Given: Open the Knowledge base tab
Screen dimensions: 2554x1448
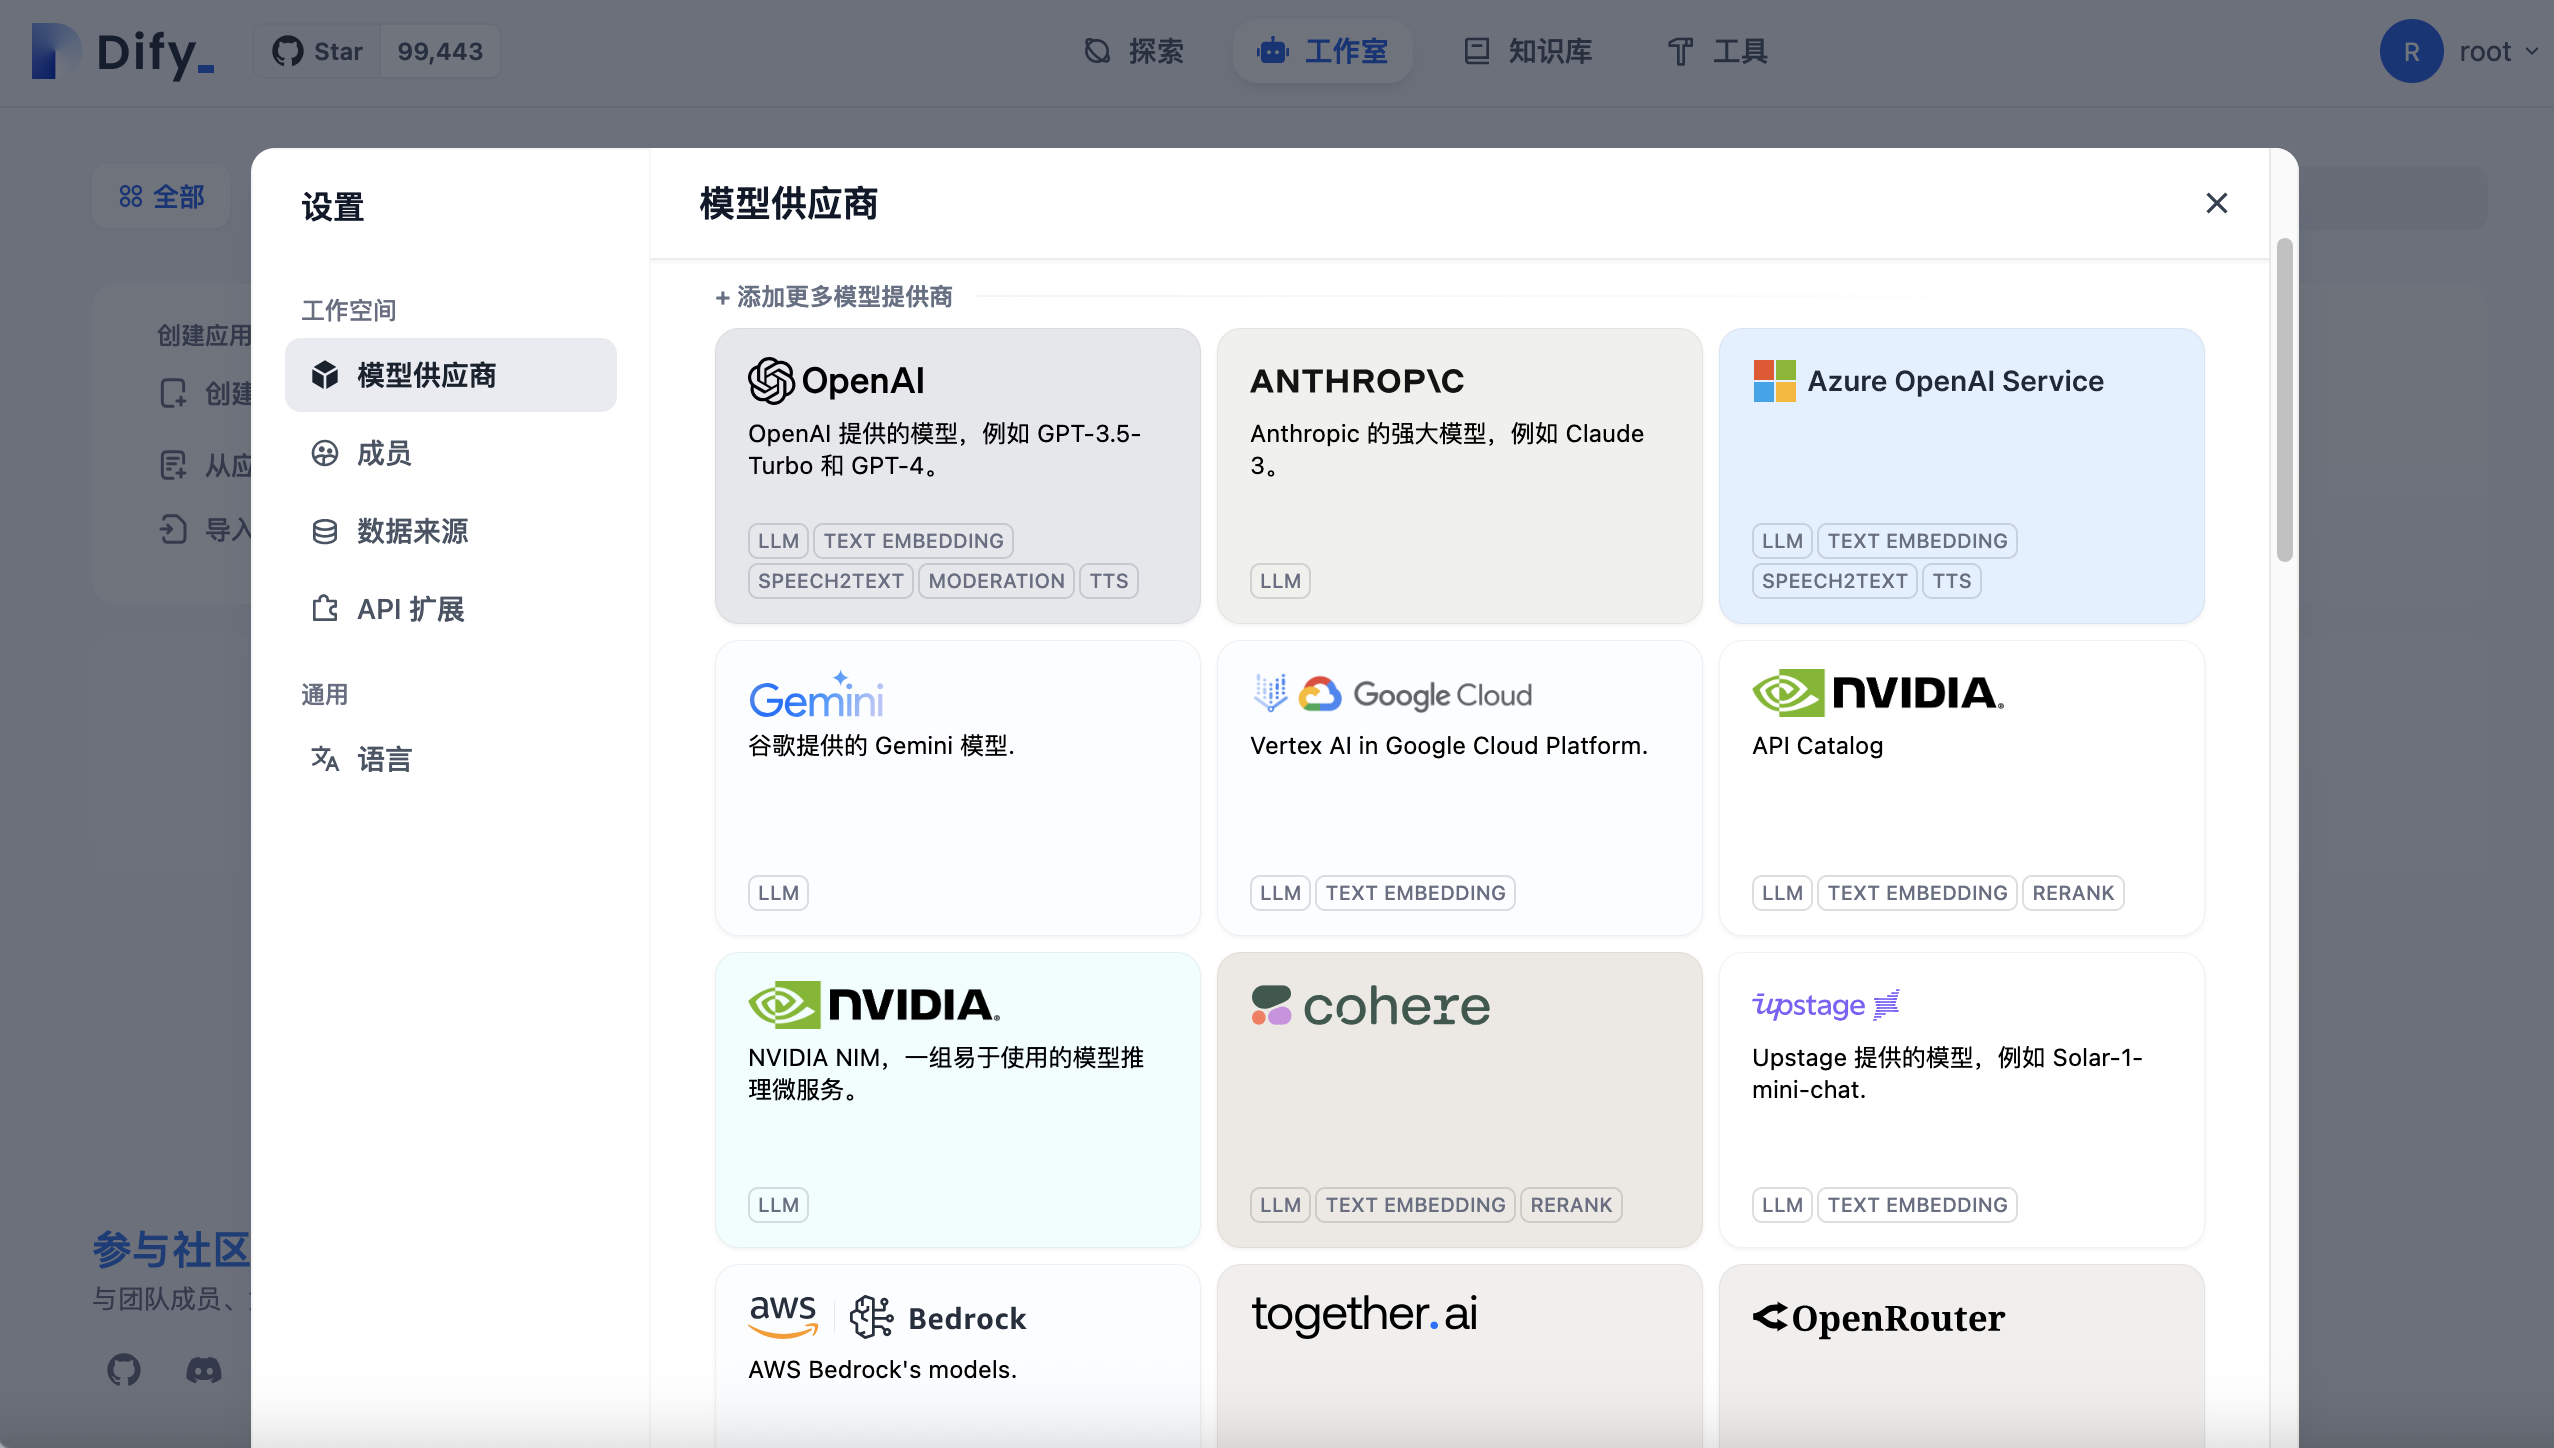Looking at the screenshot, I should (x=1528, y=51).
